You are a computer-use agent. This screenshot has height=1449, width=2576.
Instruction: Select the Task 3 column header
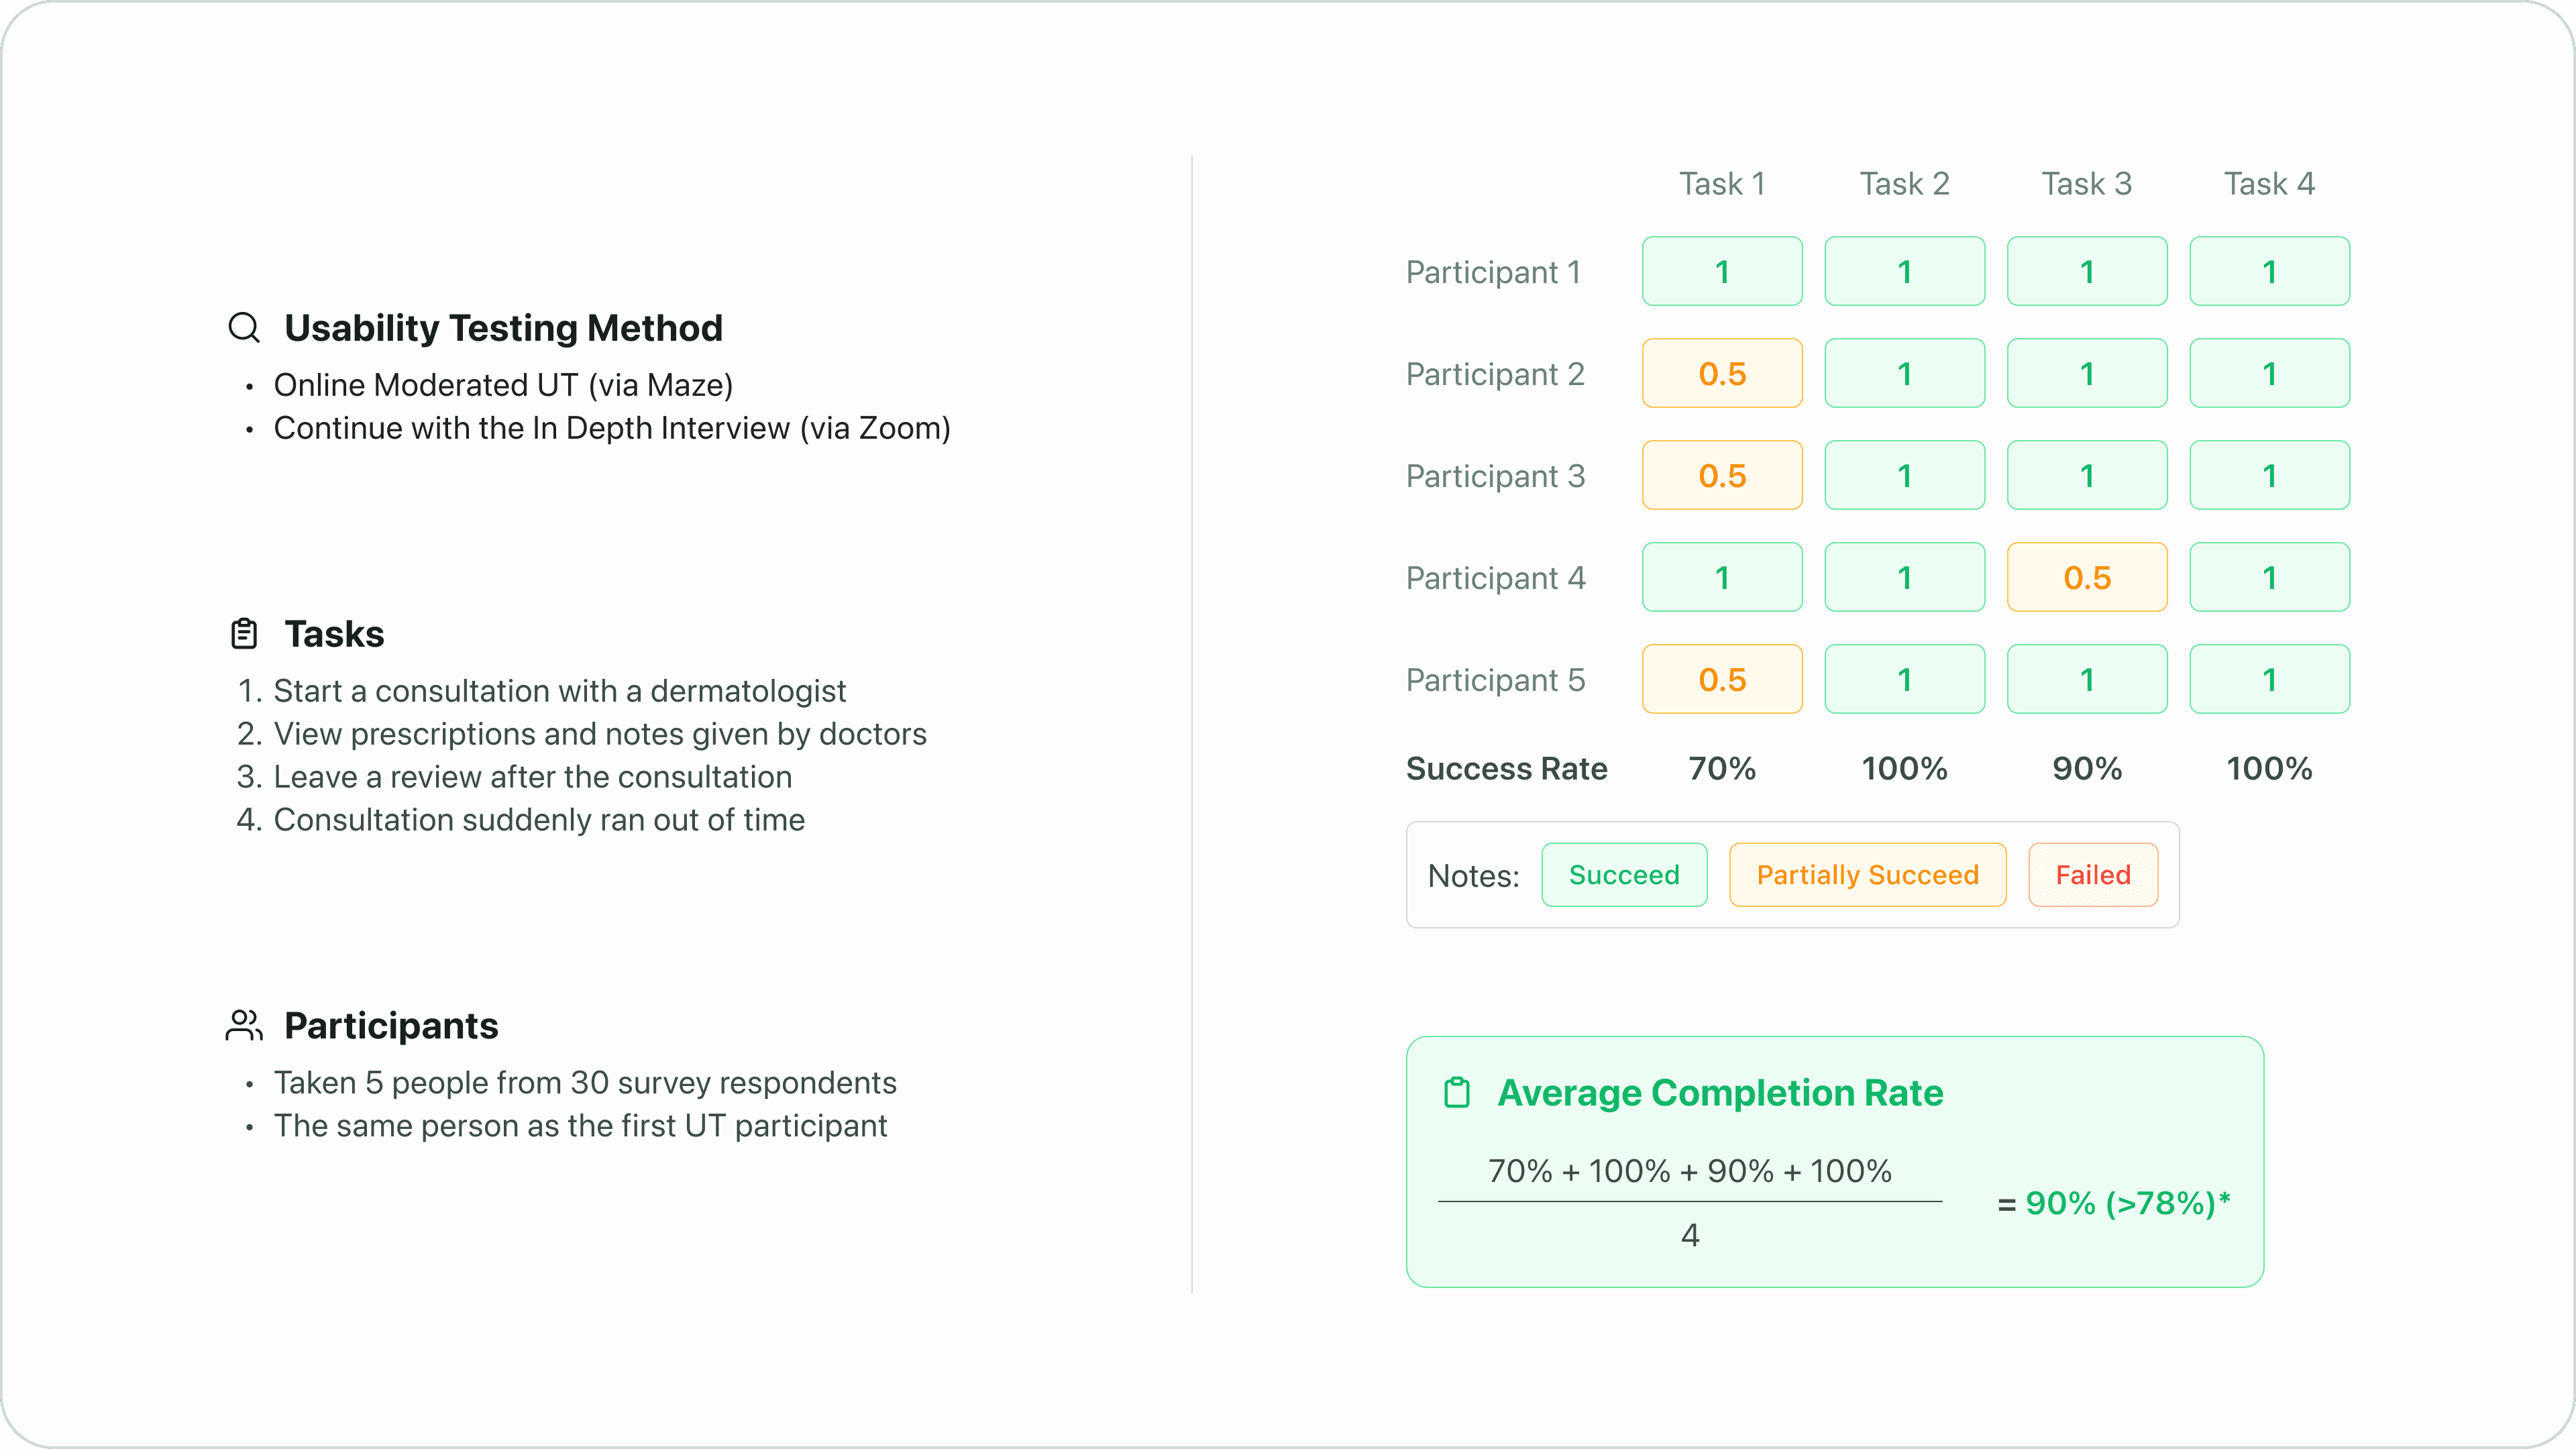click(2087, 183)
